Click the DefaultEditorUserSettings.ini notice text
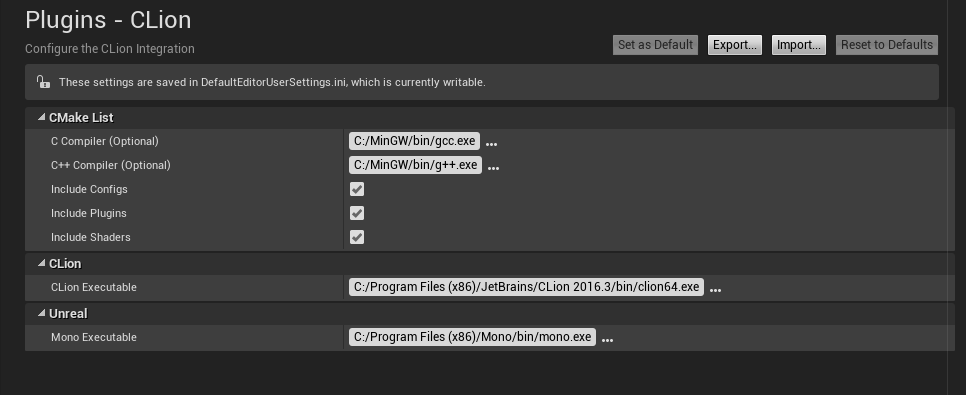 (272, 82)
